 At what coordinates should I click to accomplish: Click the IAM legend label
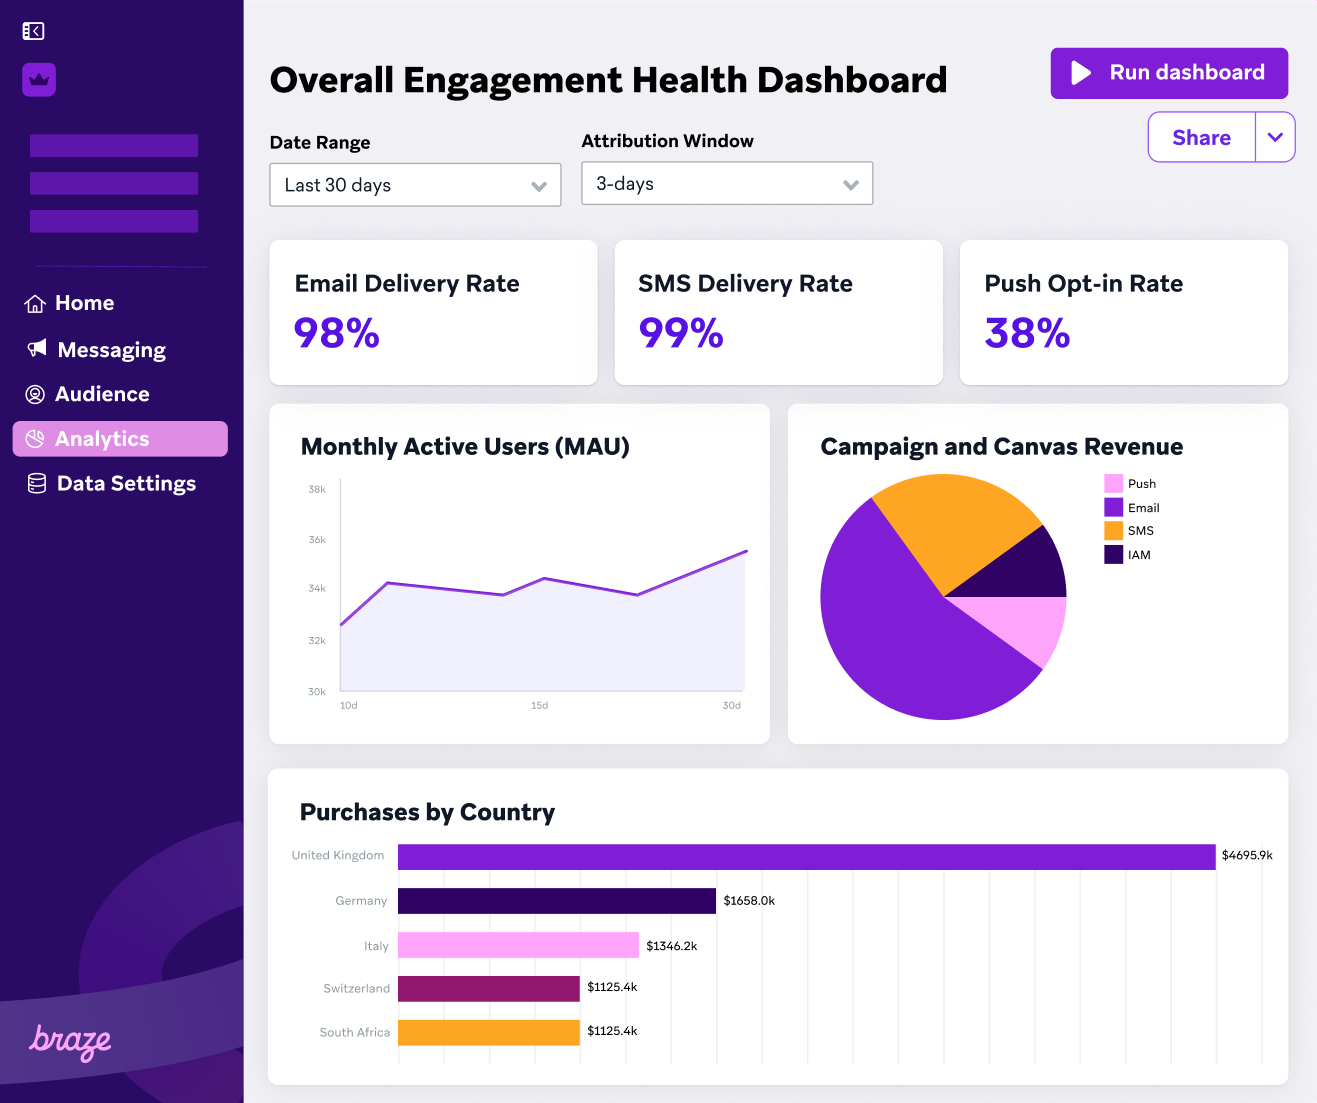click(x=1139, y=555)
